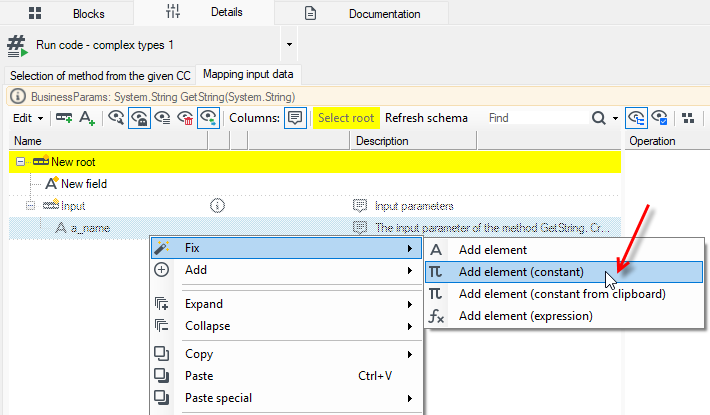This screenshot has width=710, height=415.
Task: Click the add new field icon (A+)
Action: click(86, 118)
